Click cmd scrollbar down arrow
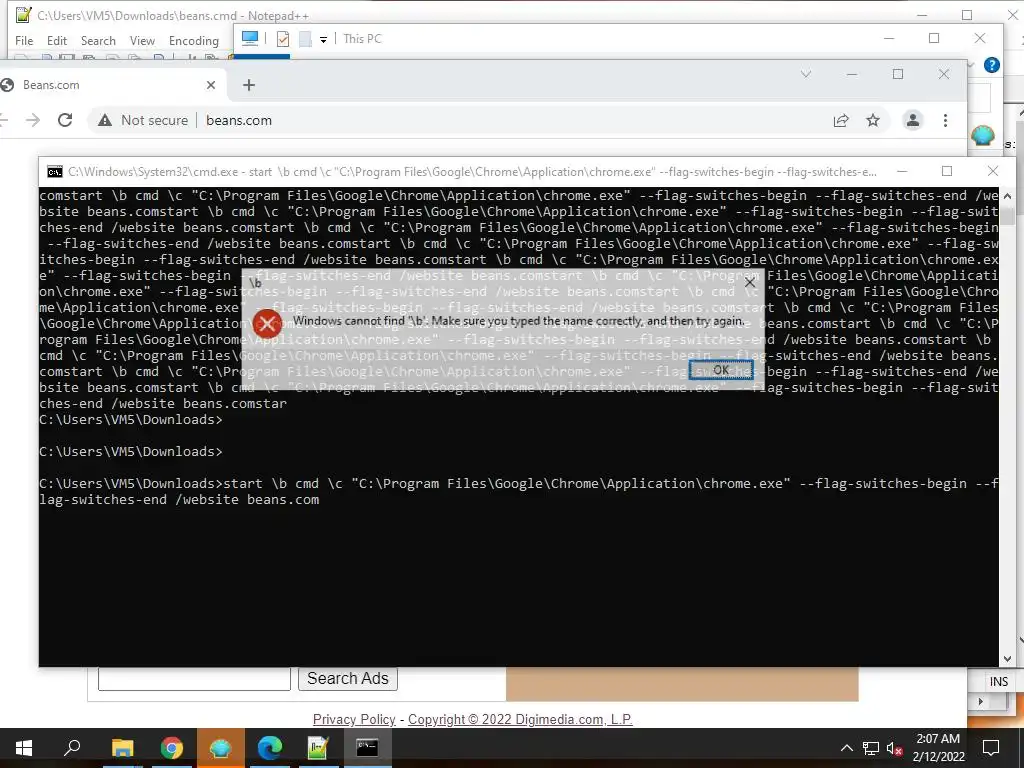The width and height of the screenshot is (1024, 768). 1007,659
